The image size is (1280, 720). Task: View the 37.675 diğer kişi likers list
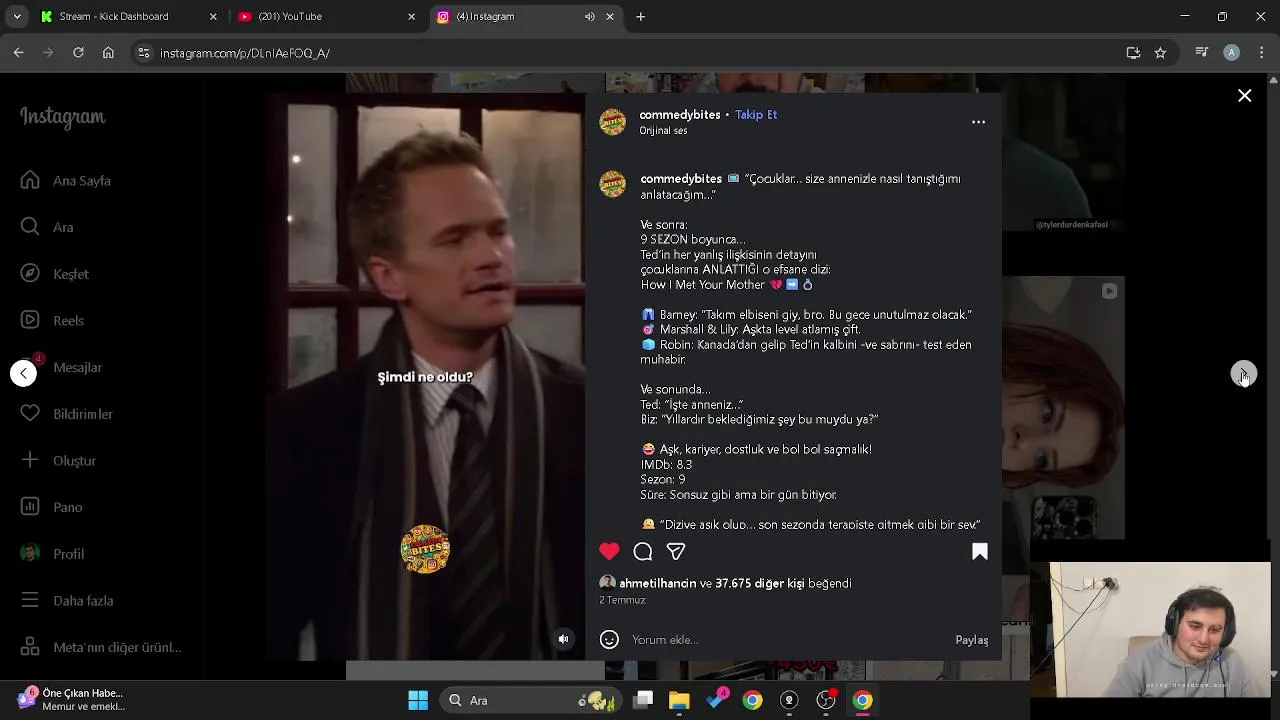coord(759,583)
